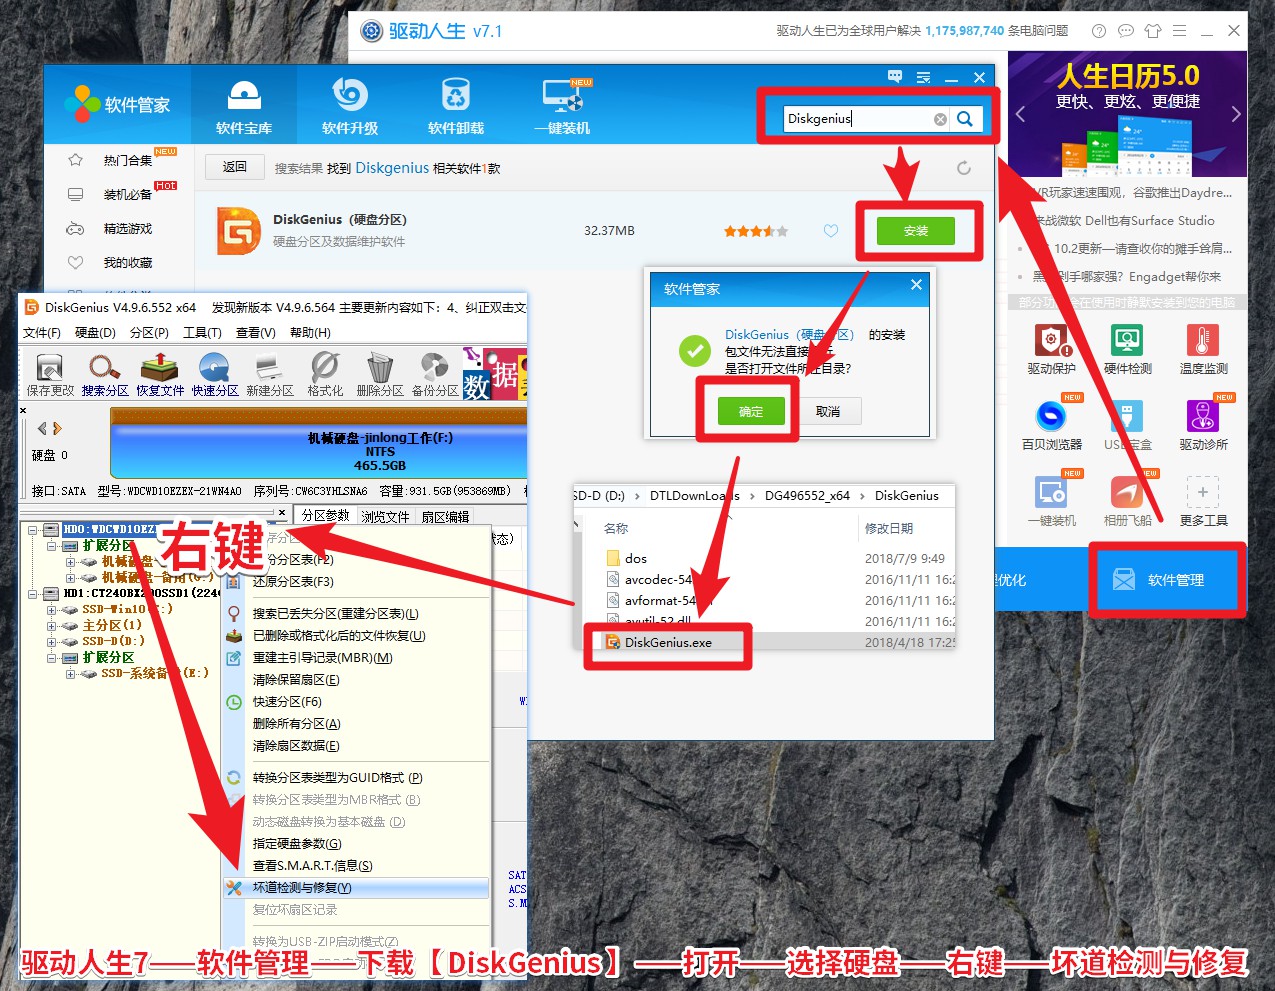Select the 删除分区 (Delete Partition) icon

(x=380, y=370)
